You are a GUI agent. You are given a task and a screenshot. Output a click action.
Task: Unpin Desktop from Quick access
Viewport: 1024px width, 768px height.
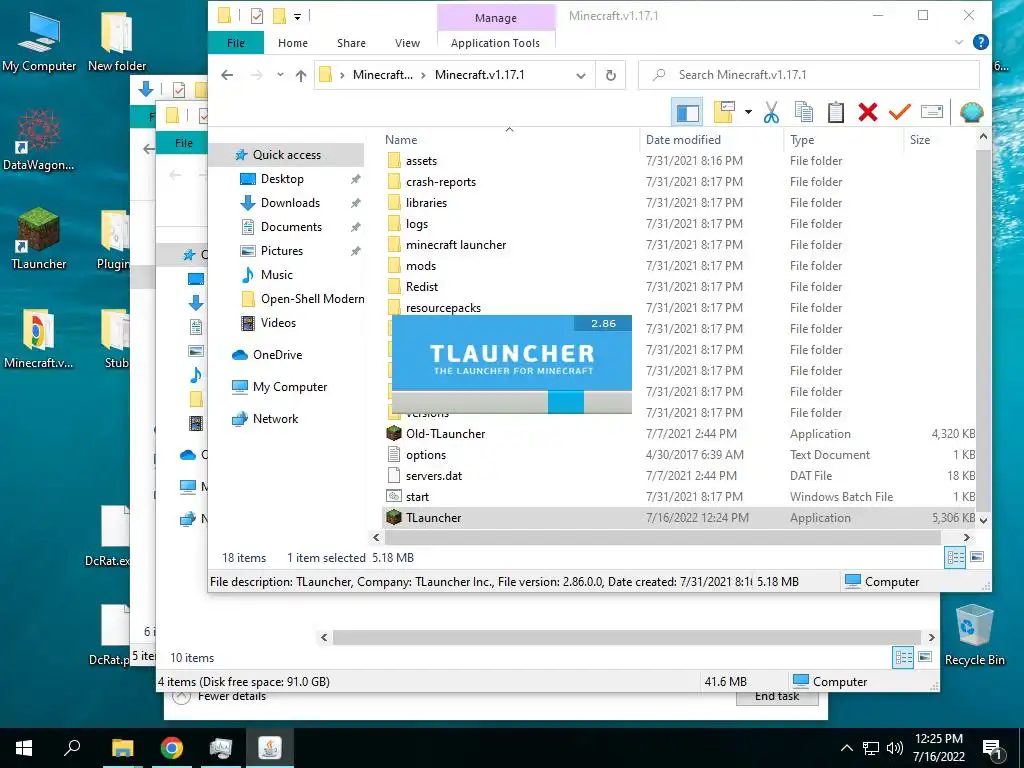355,179
